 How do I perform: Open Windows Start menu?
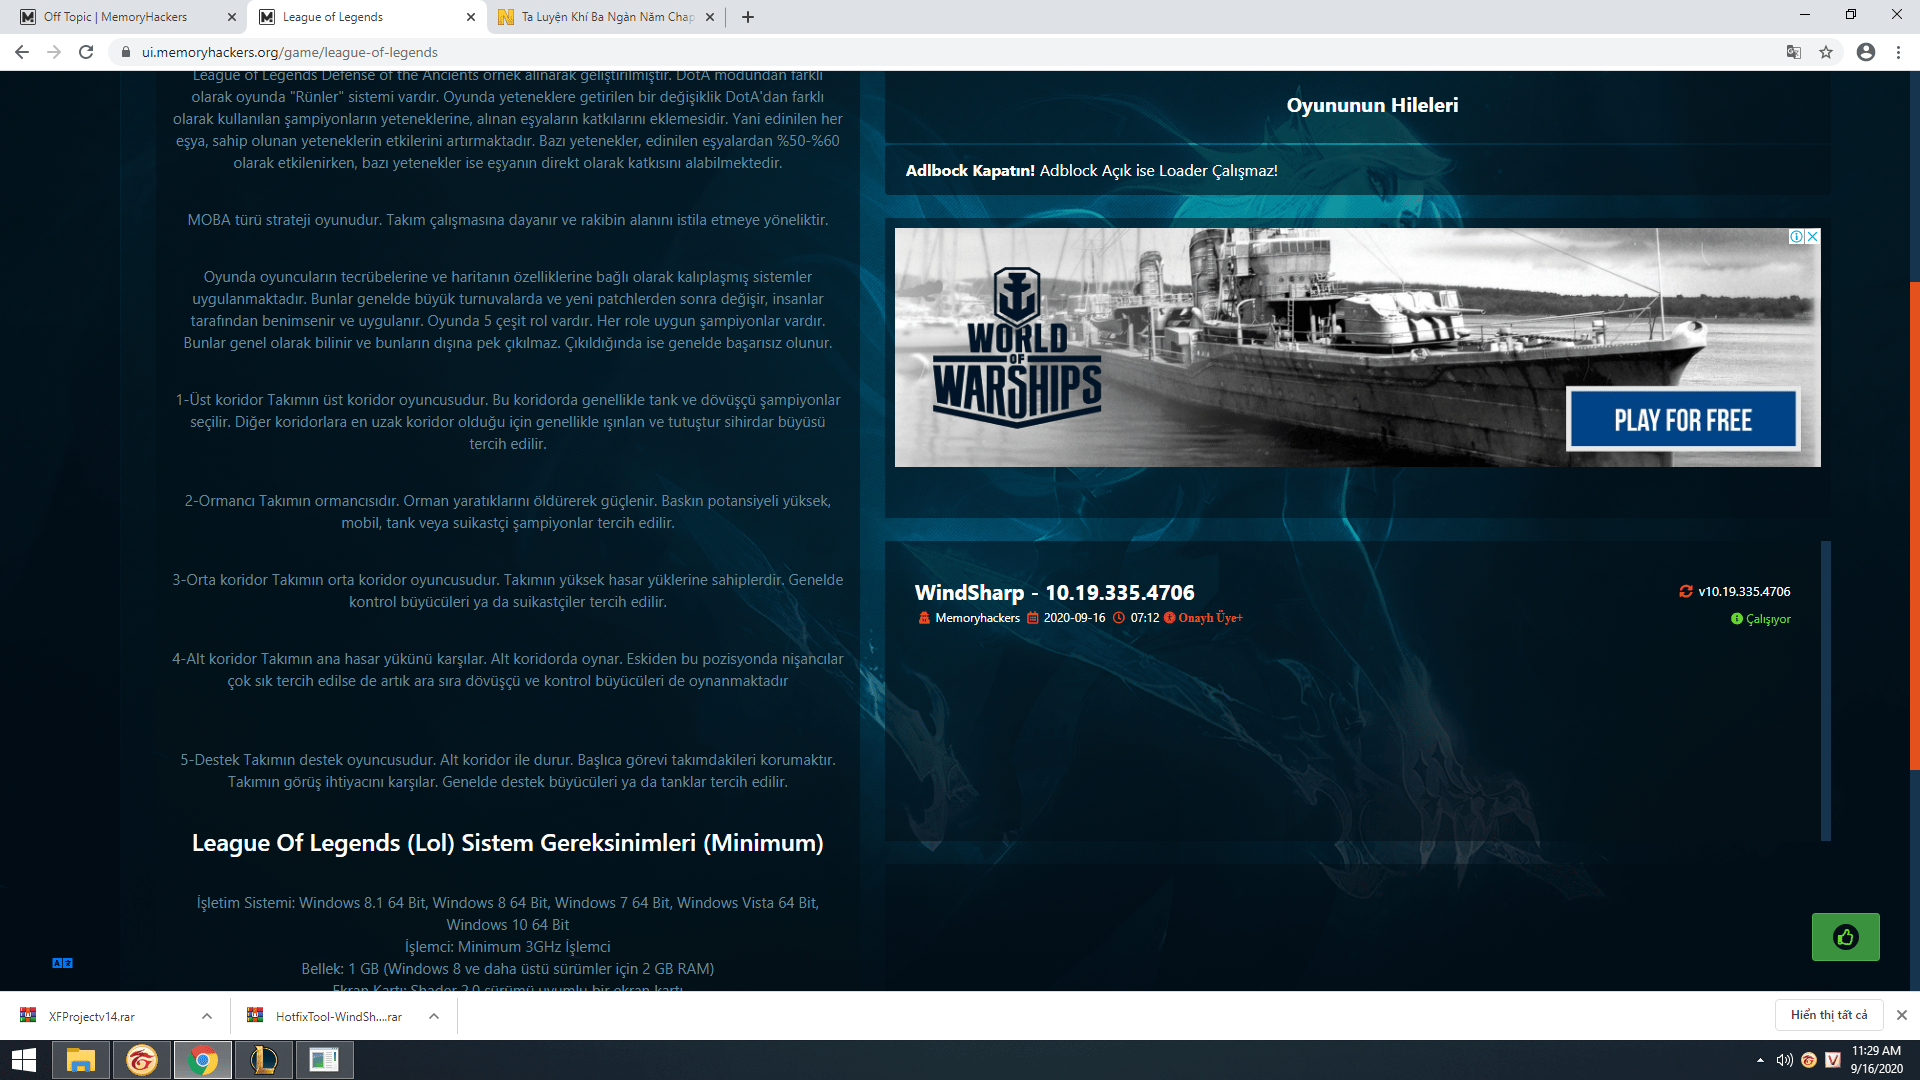tap(24, 1060)
